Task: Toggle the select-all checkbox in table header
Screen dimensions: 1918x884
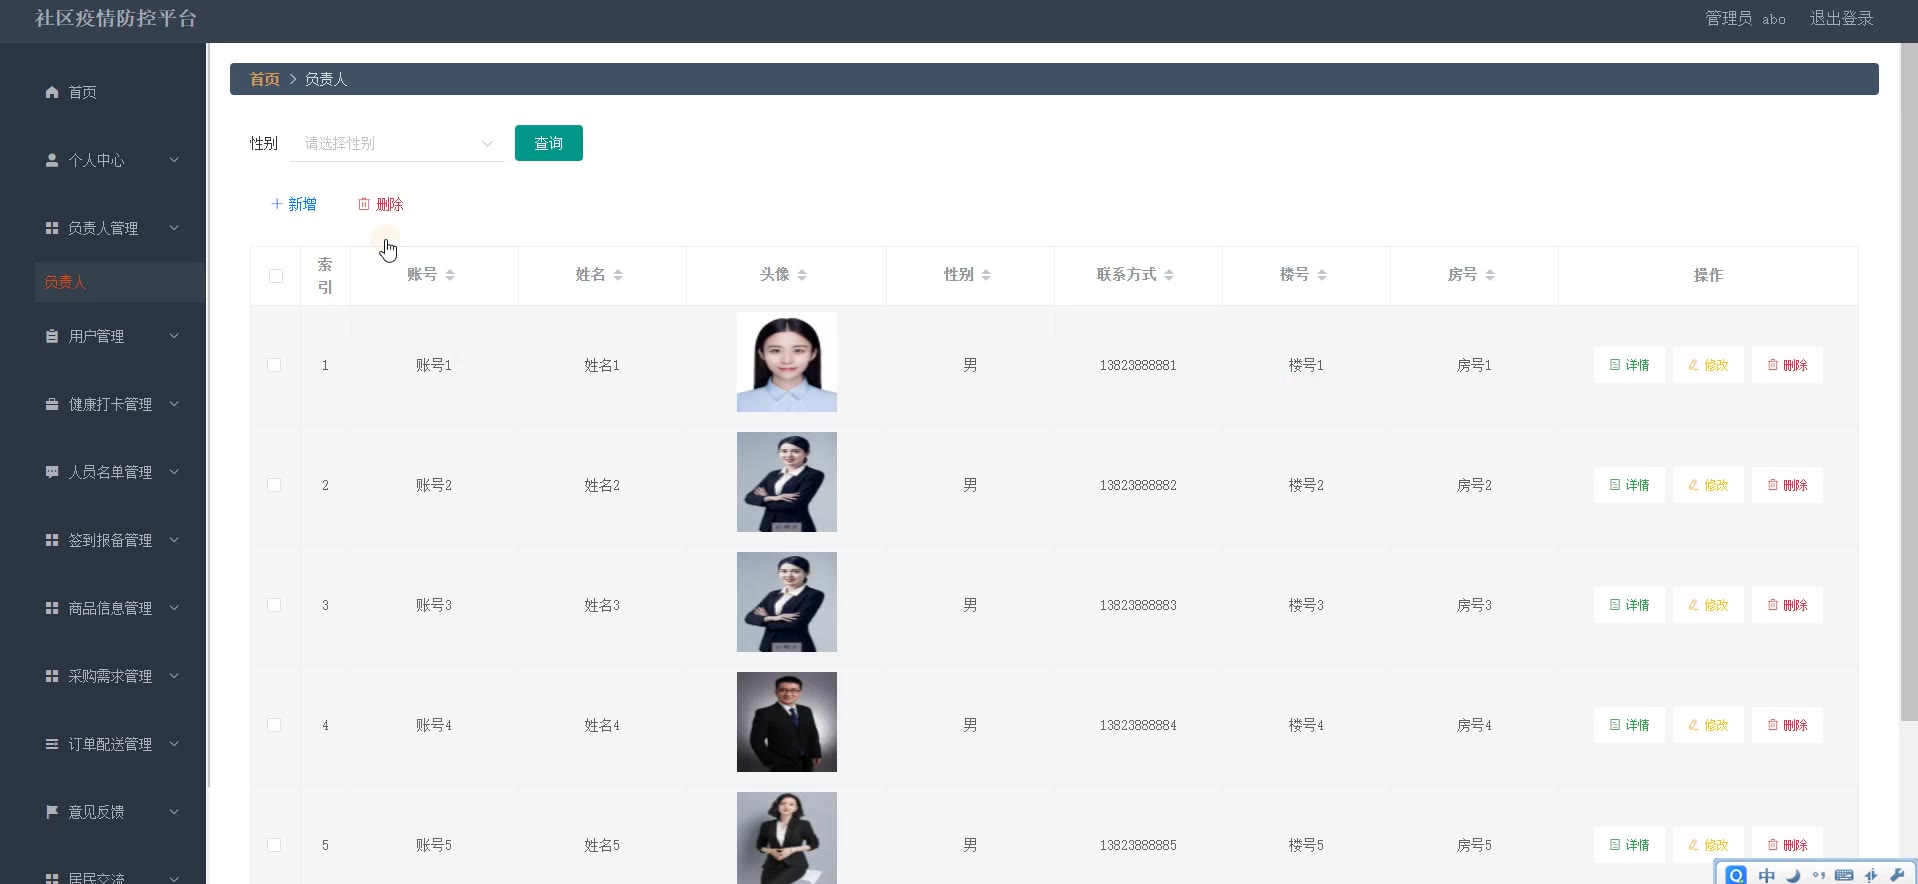Action: (x=276, y=276)
